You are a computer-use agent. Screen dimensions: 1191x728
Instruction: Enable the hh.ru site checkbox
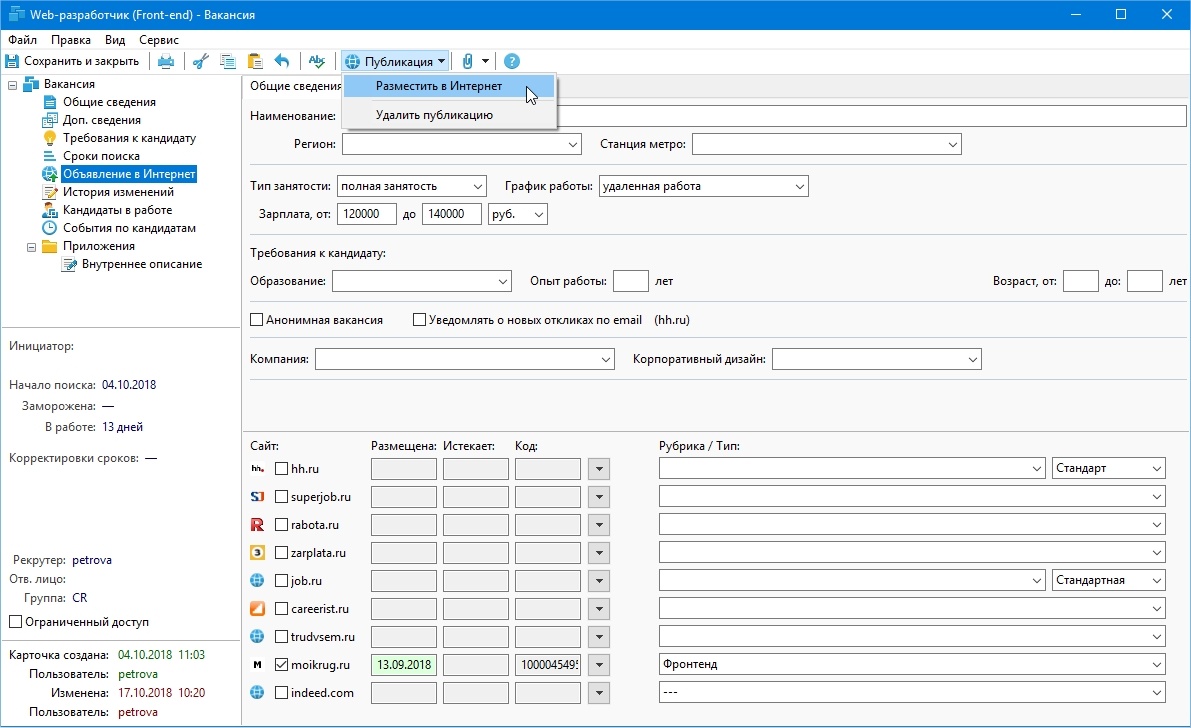(281, 468)
